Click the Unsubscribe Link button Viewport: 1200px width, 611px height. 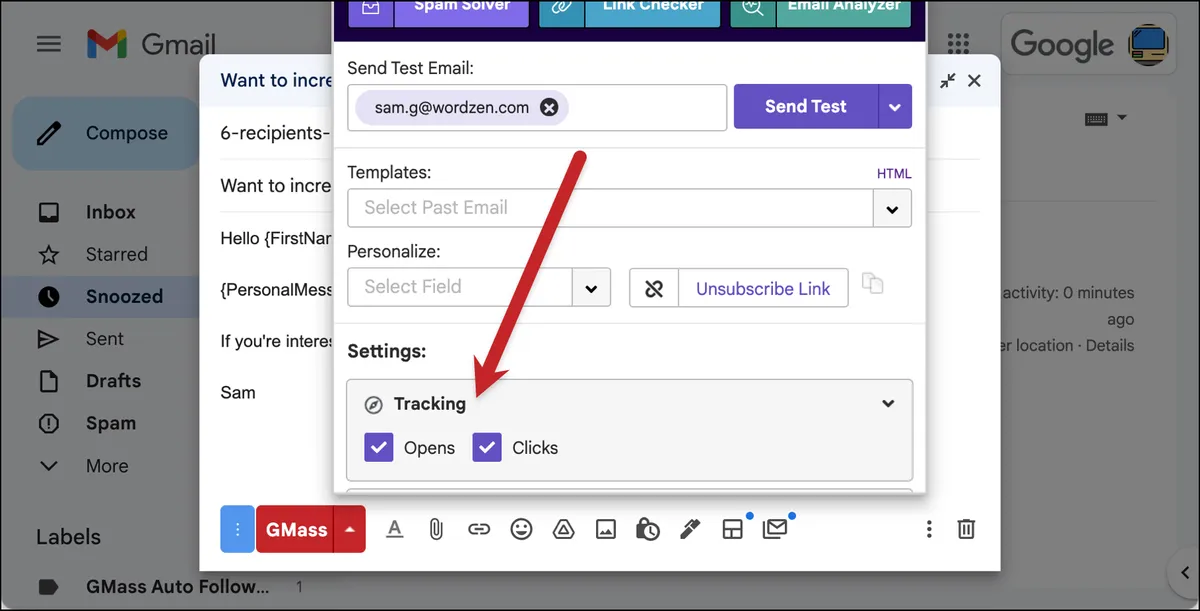pyautogui.click(x=763, y=288)
